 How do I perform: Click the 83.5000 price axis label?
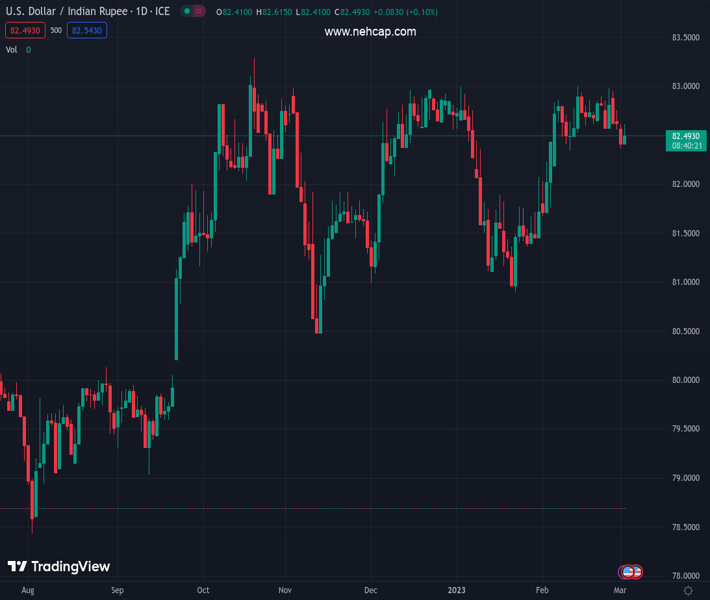tap(684, 38)
